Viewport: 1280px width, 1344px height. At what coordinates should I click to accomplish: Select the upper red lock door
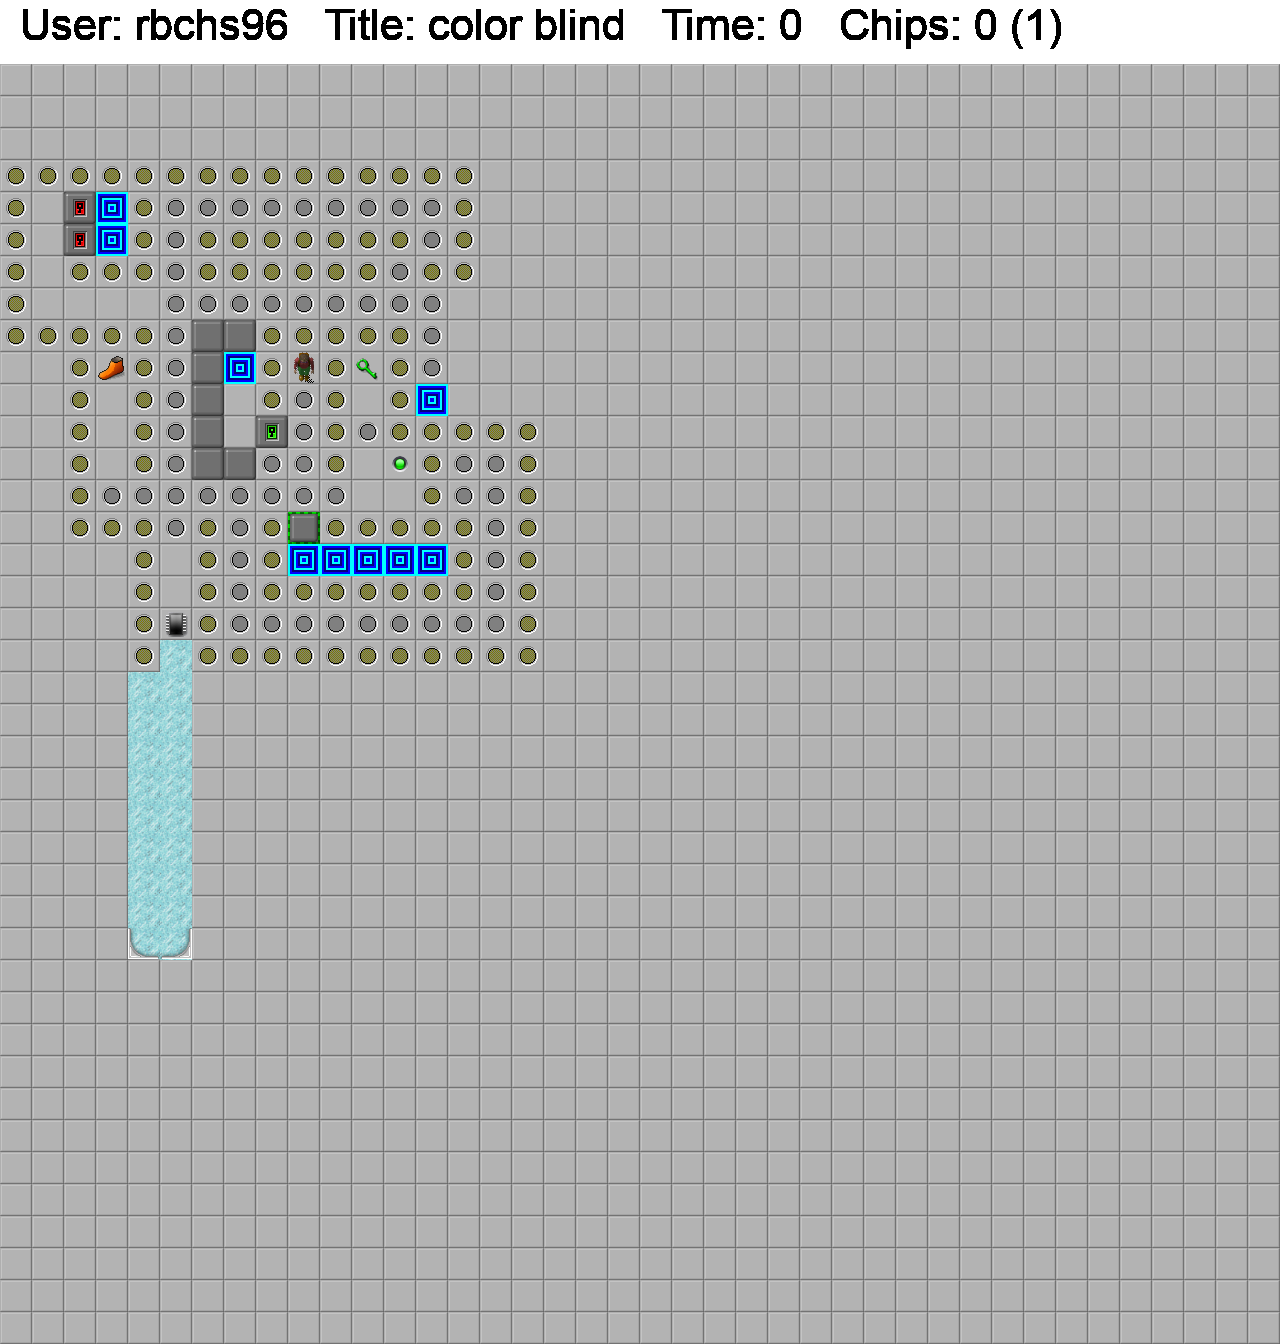[x=80, y=208]
